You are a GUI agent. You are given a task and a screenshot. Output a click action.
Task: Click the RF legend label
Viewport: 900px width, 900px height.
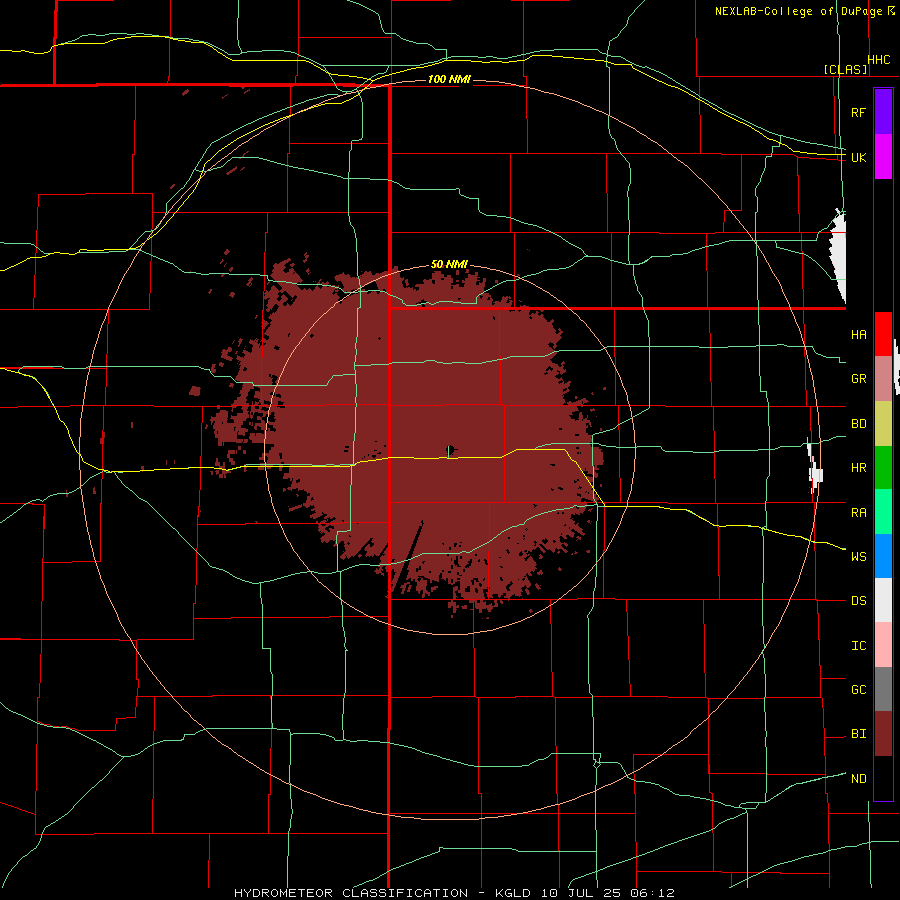(858, 112)
